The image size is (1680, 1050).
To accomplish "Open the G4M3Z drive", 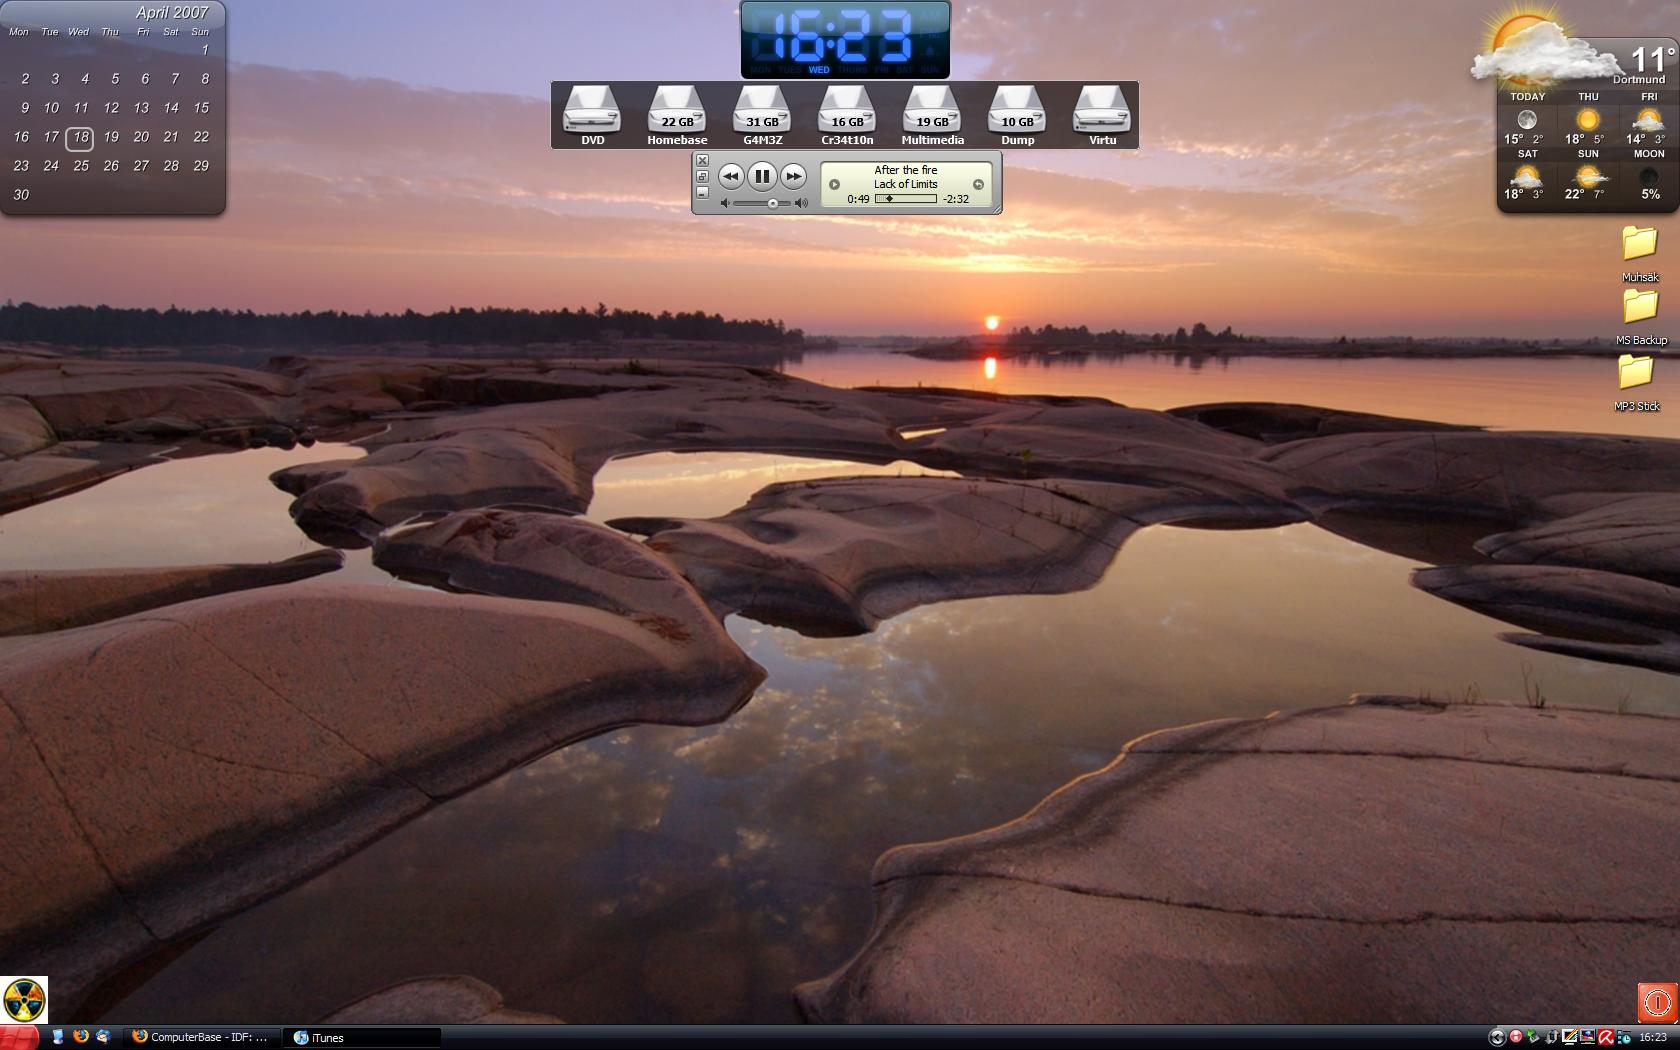I will click(x=762, y=116).
